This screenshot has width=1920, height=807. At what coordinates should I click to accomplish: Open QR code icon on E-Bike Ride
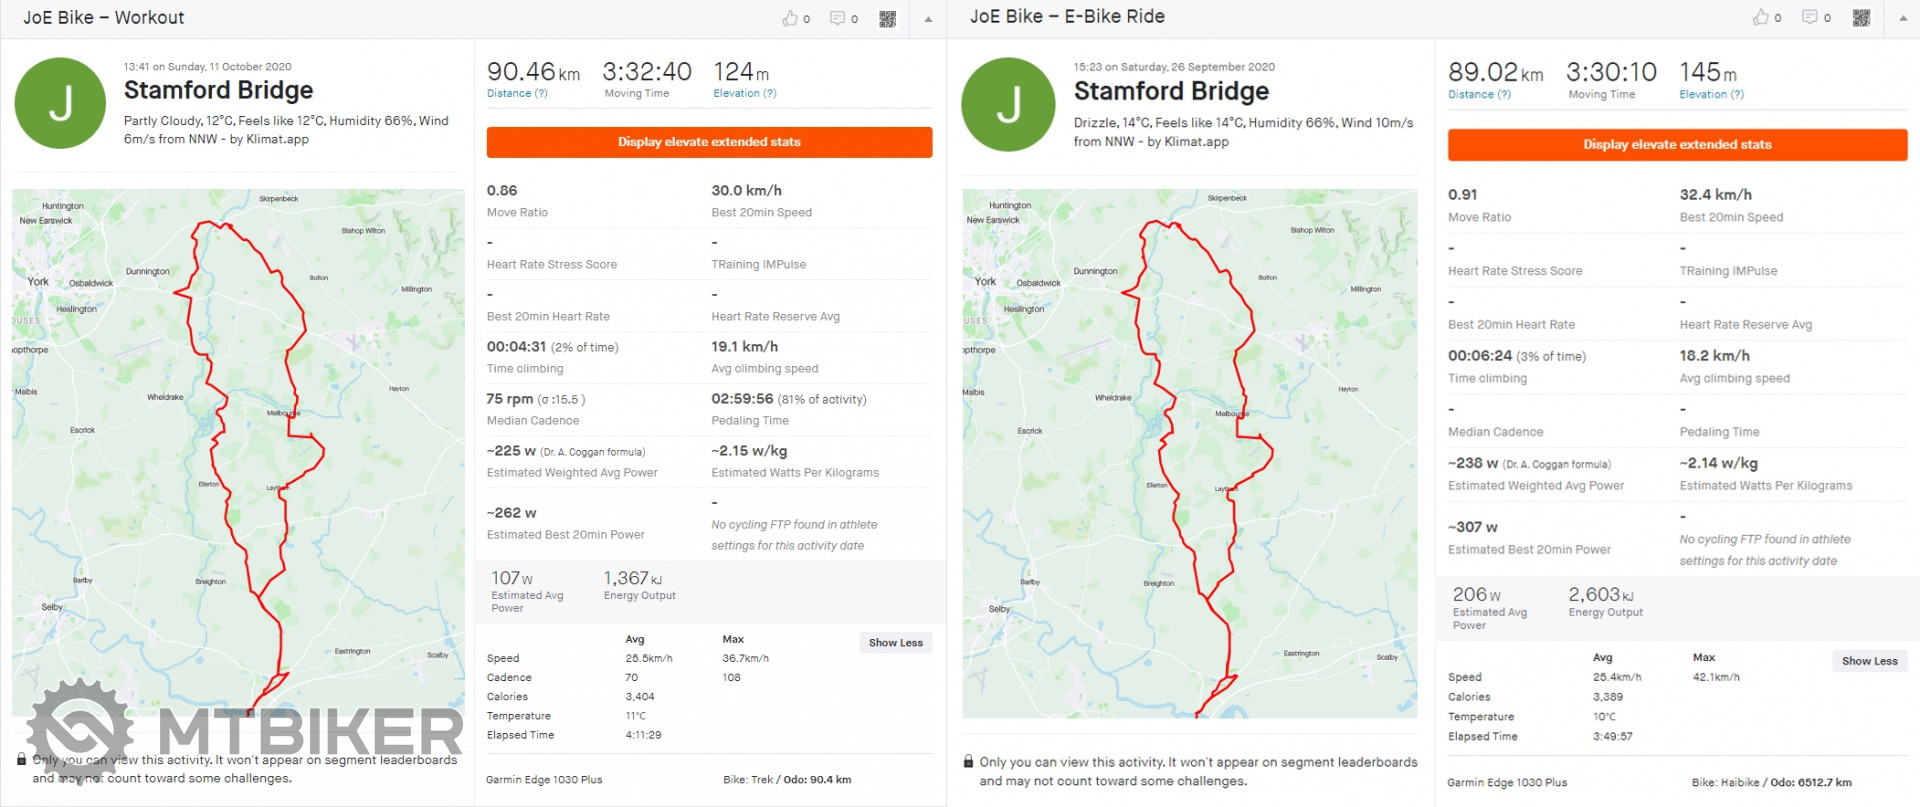[1861, 18]
